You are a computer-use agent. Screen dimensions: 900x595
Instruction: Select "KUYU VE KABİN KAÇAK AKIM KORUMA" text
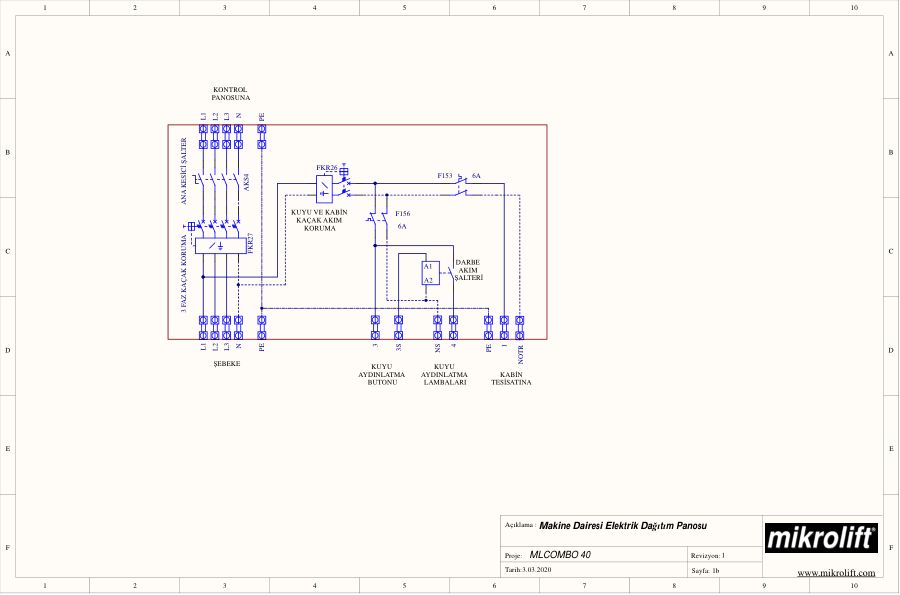tap(319, 220)
